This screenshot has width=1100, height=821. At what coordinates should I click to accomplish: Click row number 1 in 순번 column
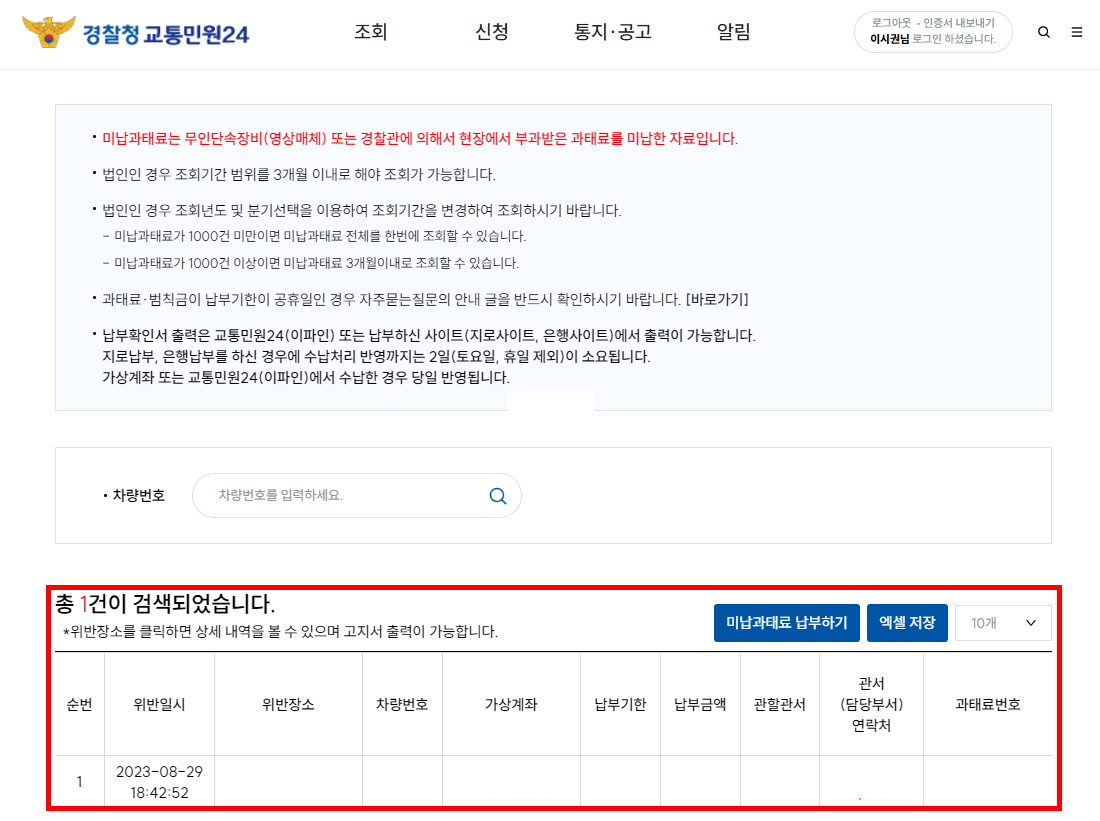point(79,782)
